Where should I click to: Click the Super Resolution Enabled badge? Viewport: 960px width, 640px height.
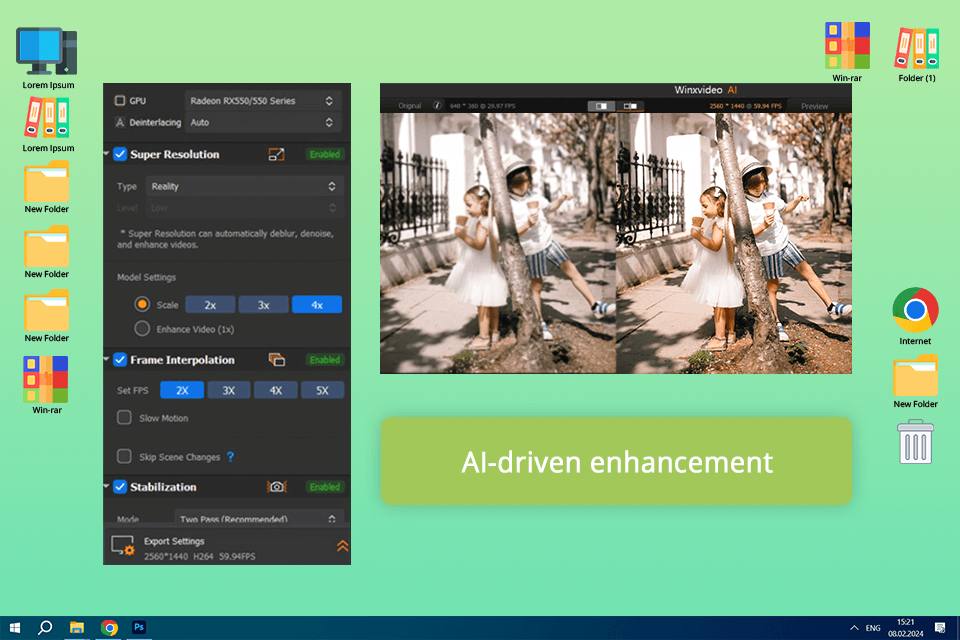point(324,154)
